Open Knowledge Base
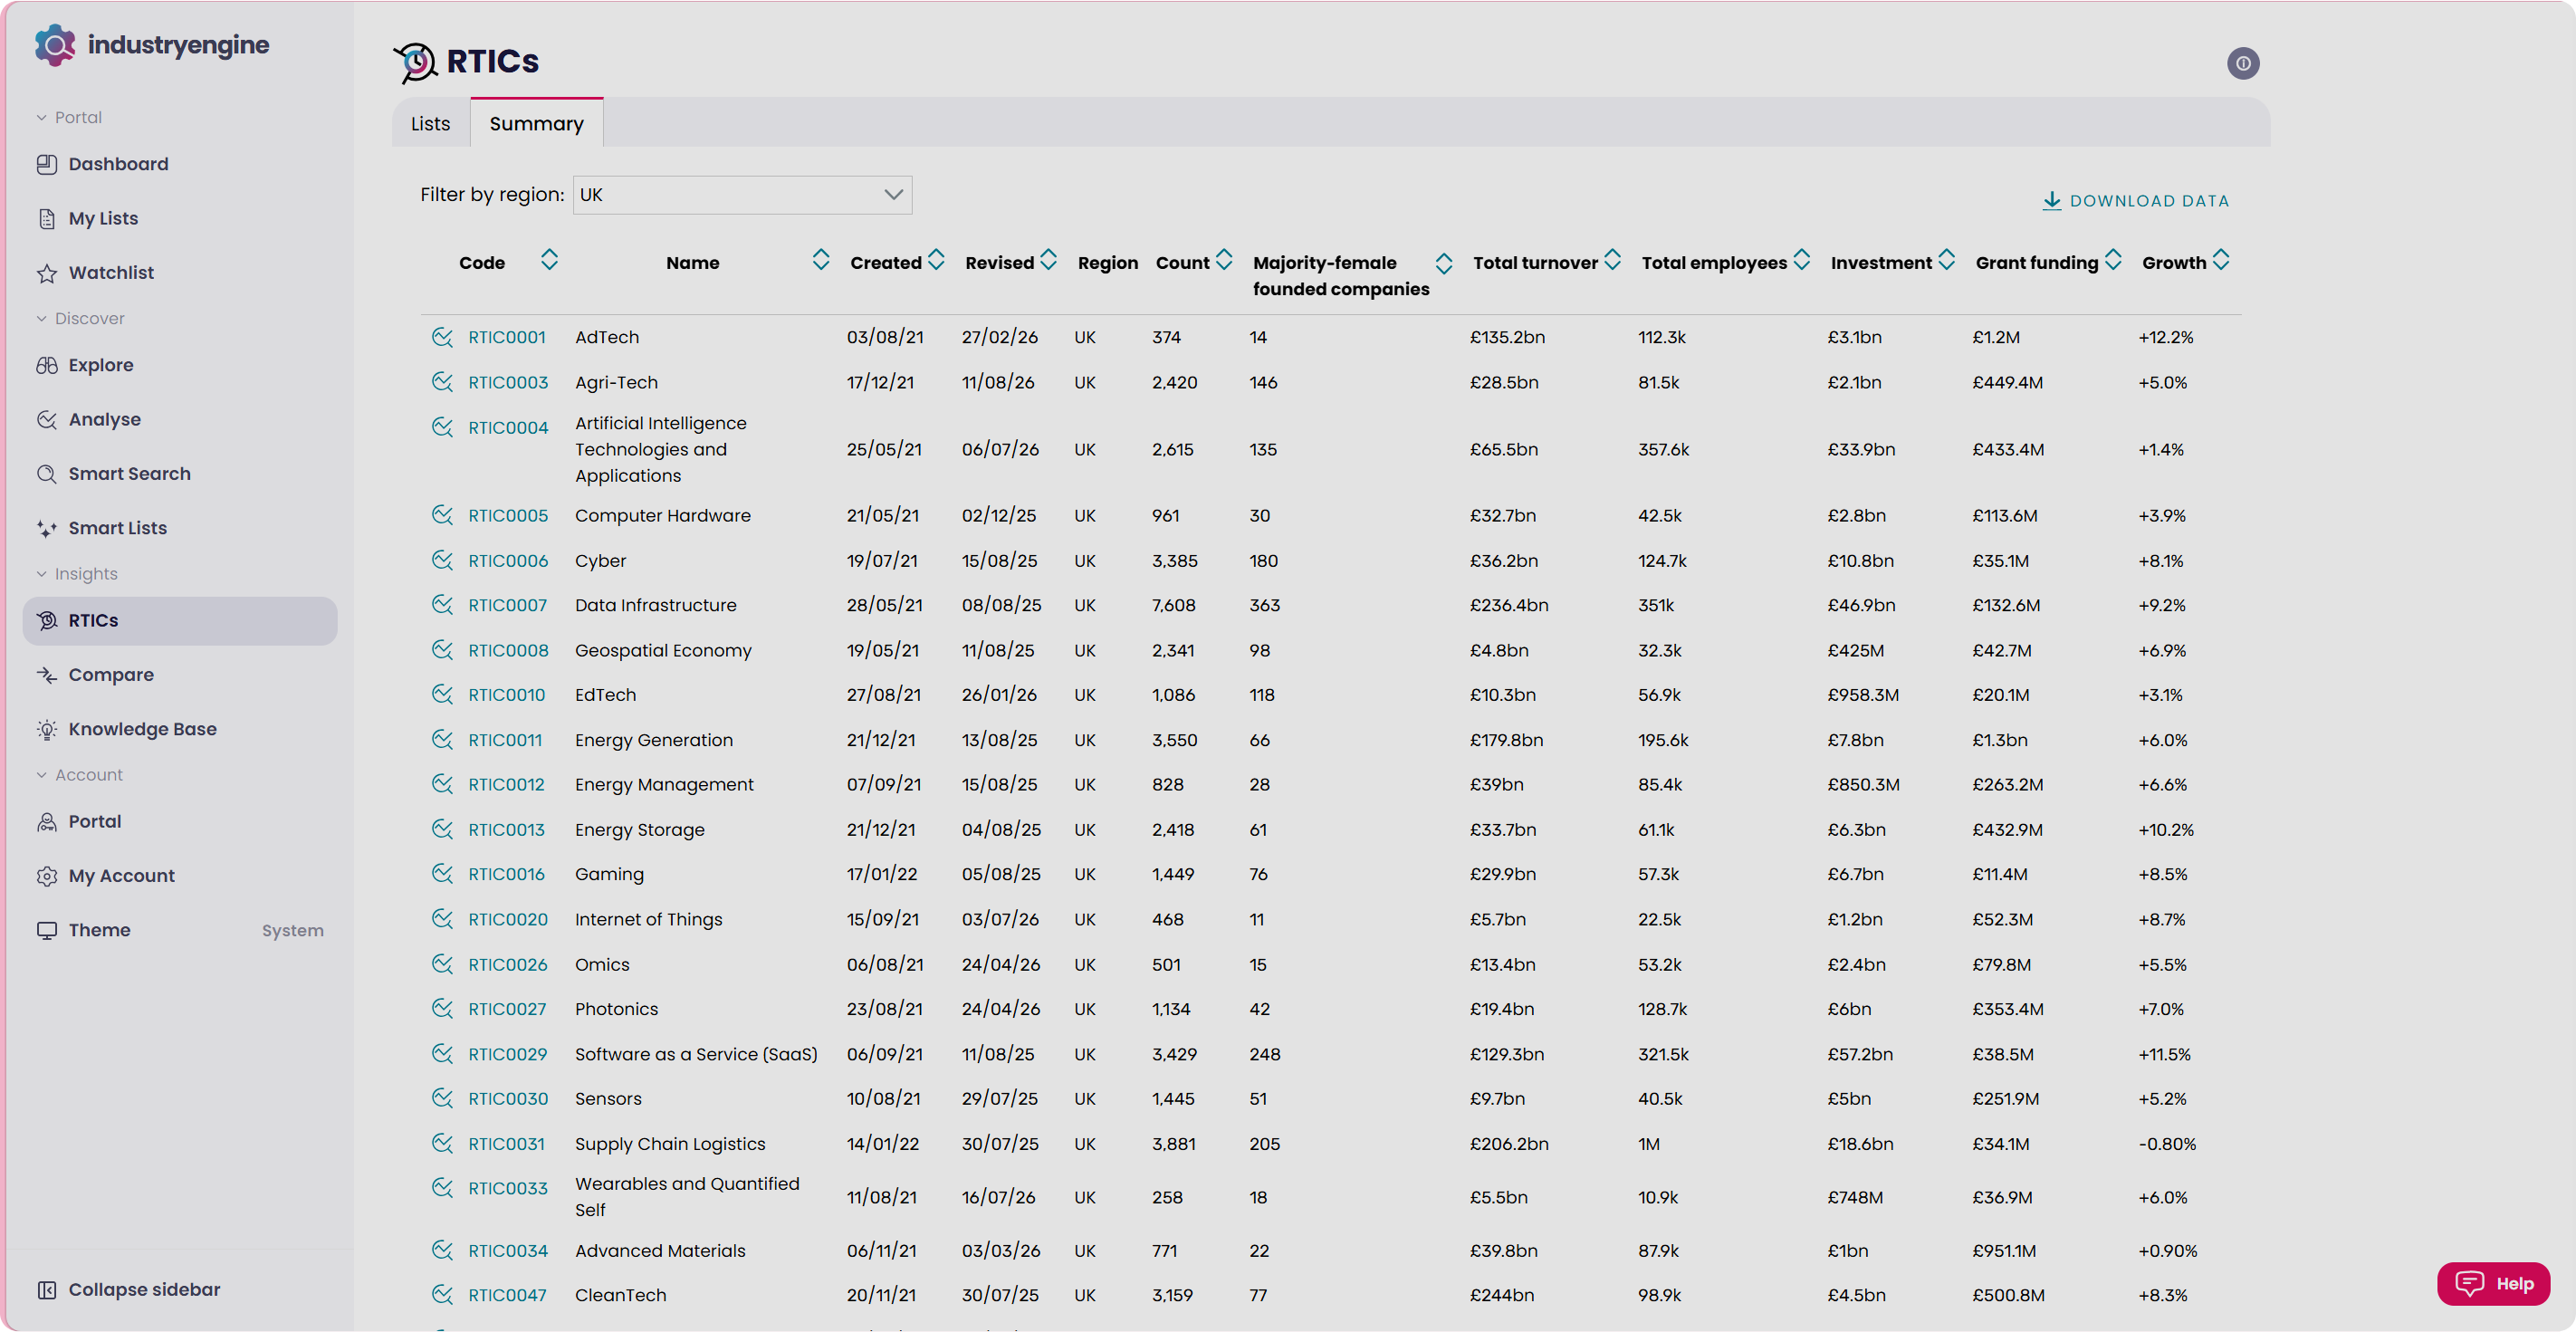 180,729
